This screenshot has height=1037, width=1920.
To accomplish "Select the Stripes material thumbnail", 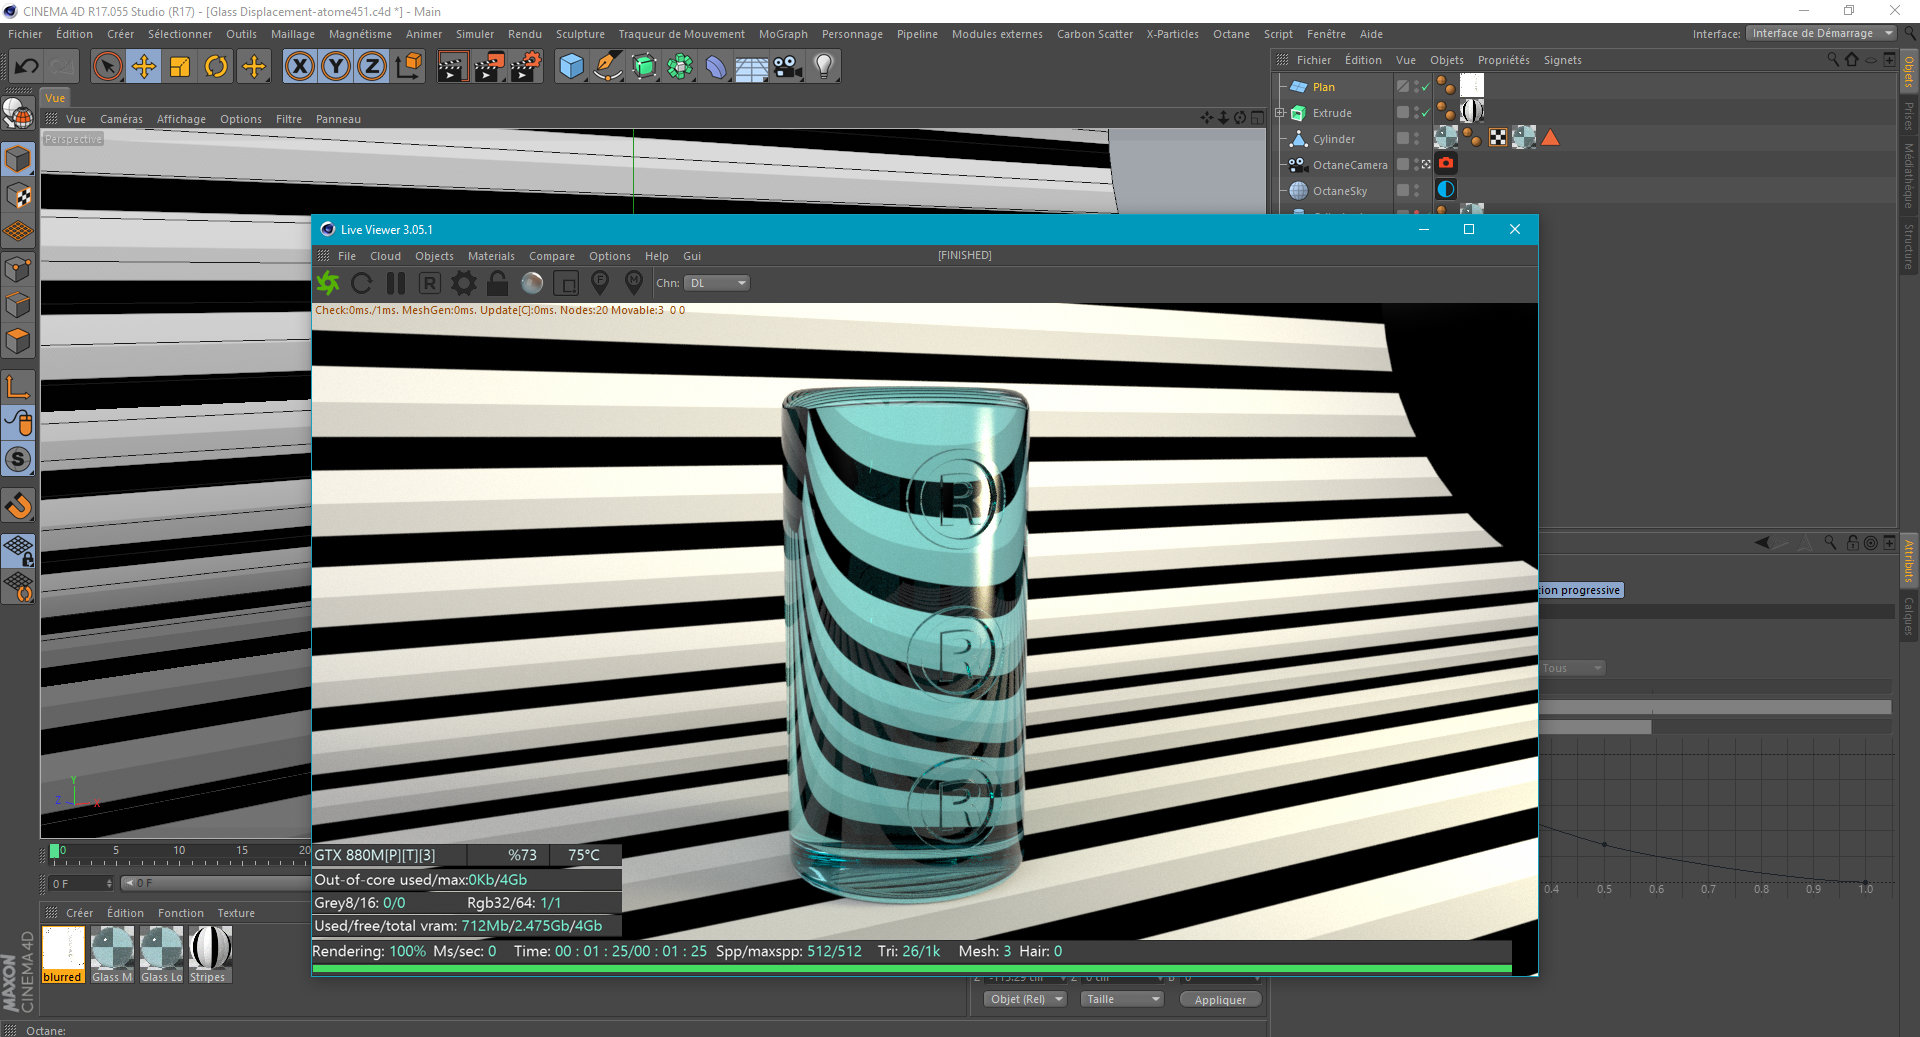I will (210, 948).
